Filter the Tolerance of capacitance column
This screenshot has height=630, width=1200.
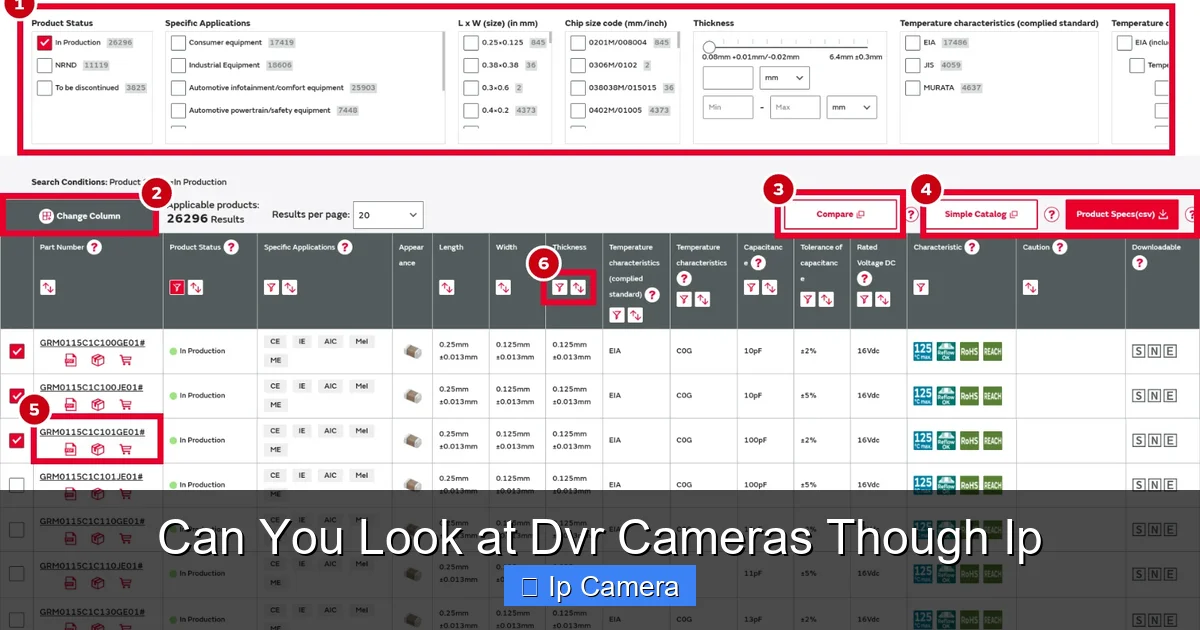point(808,299)
